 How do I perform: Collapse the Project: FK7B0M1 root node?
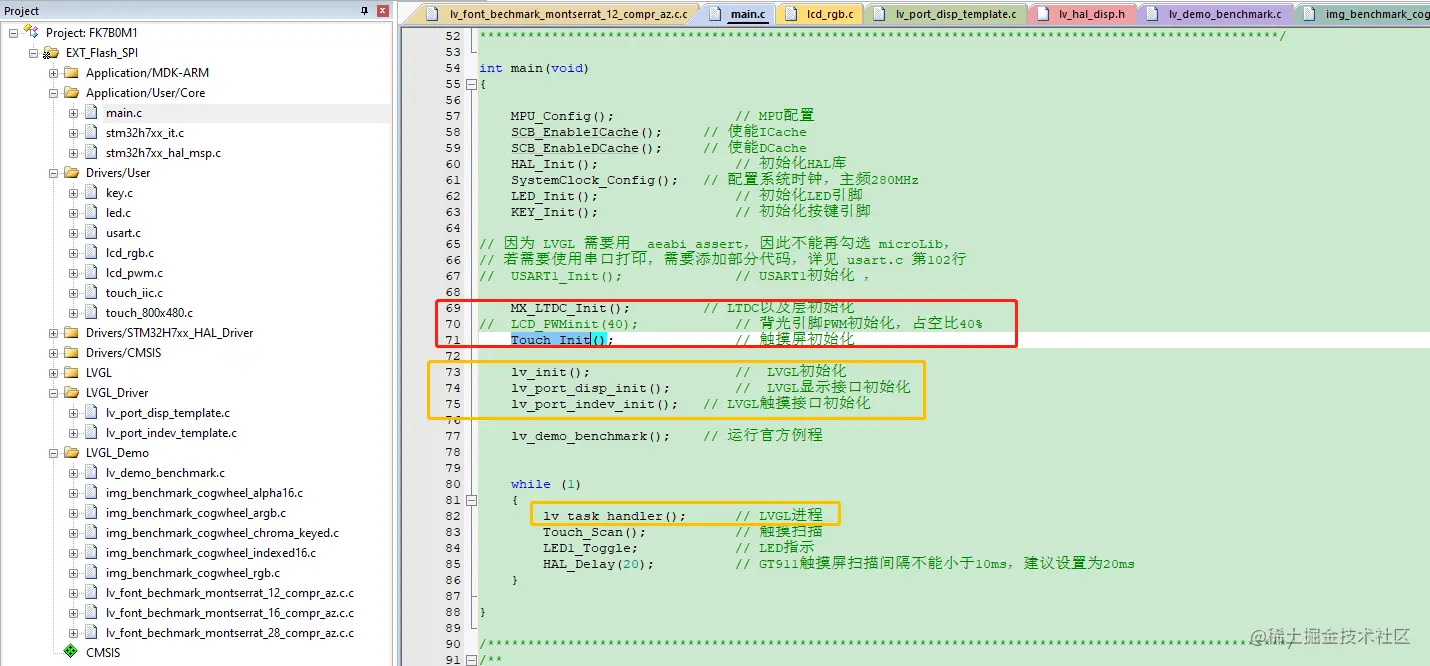[13, 32]
